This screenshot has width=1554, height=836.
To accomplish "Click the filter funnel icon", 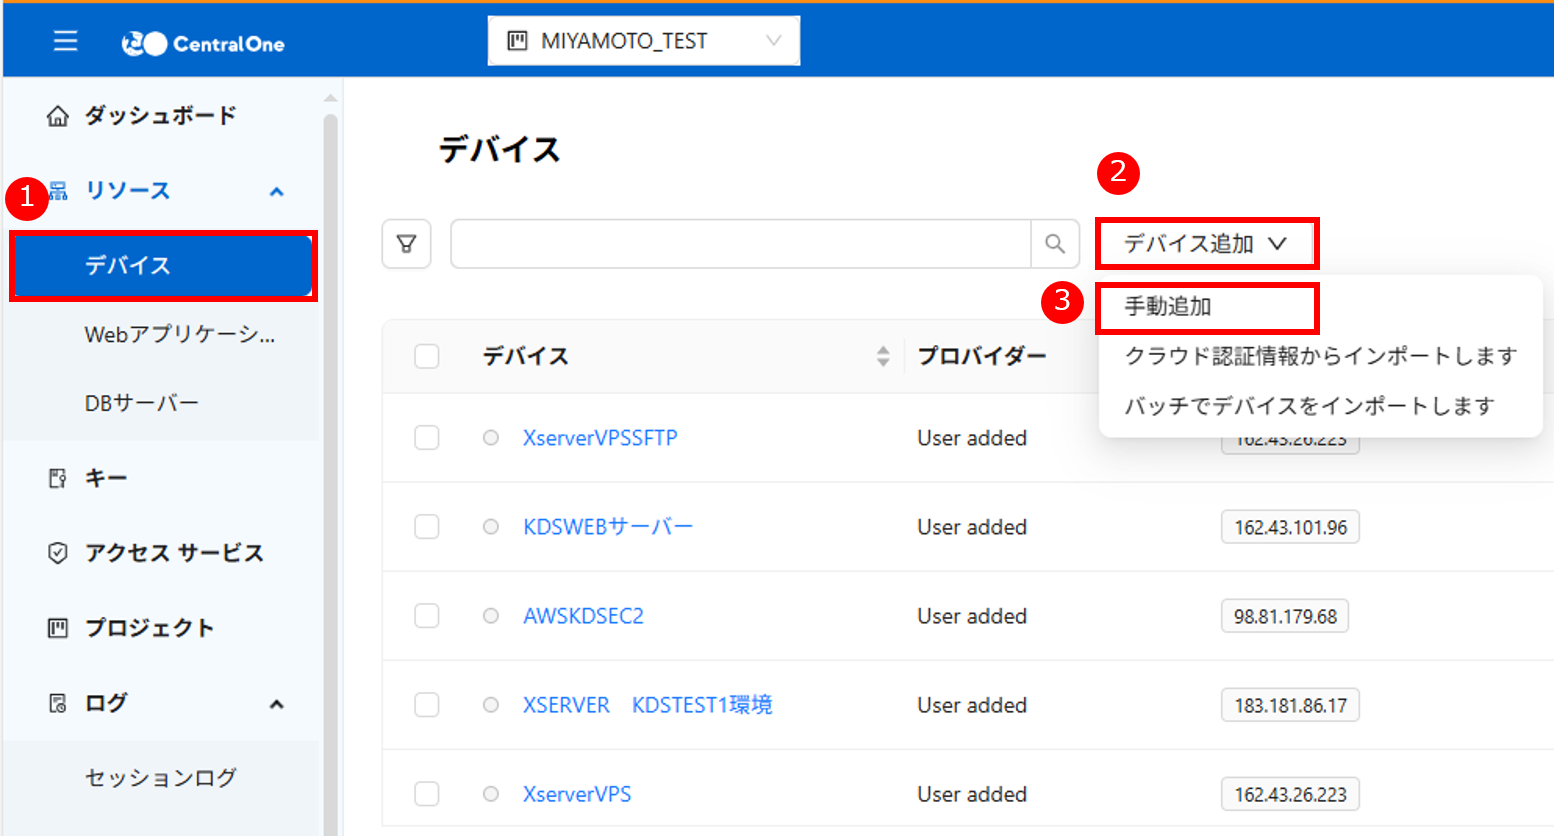I will click(406, 244).
